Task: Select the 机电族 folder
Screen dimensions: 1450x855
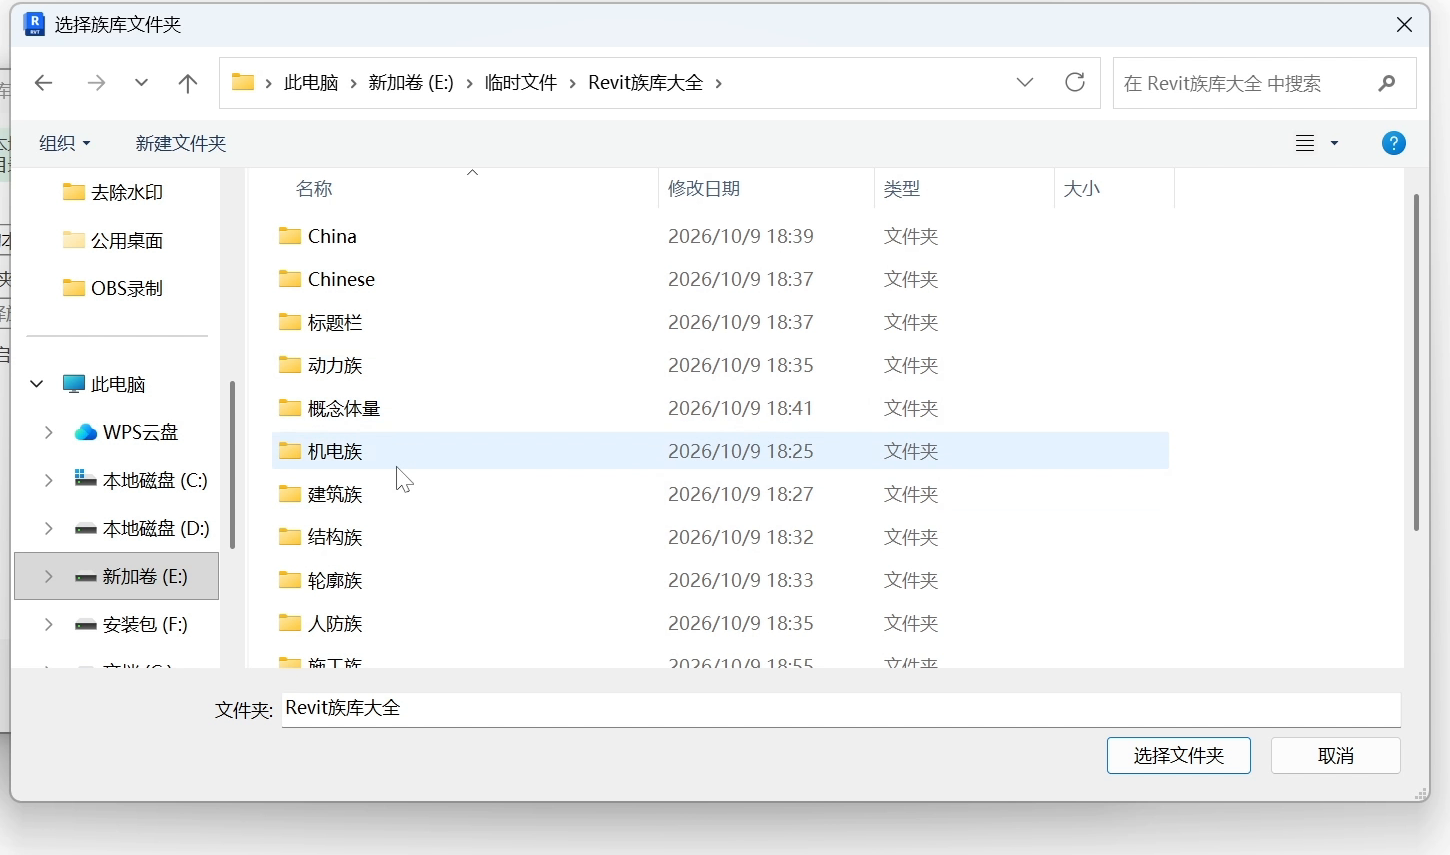Action: [720, 451]
